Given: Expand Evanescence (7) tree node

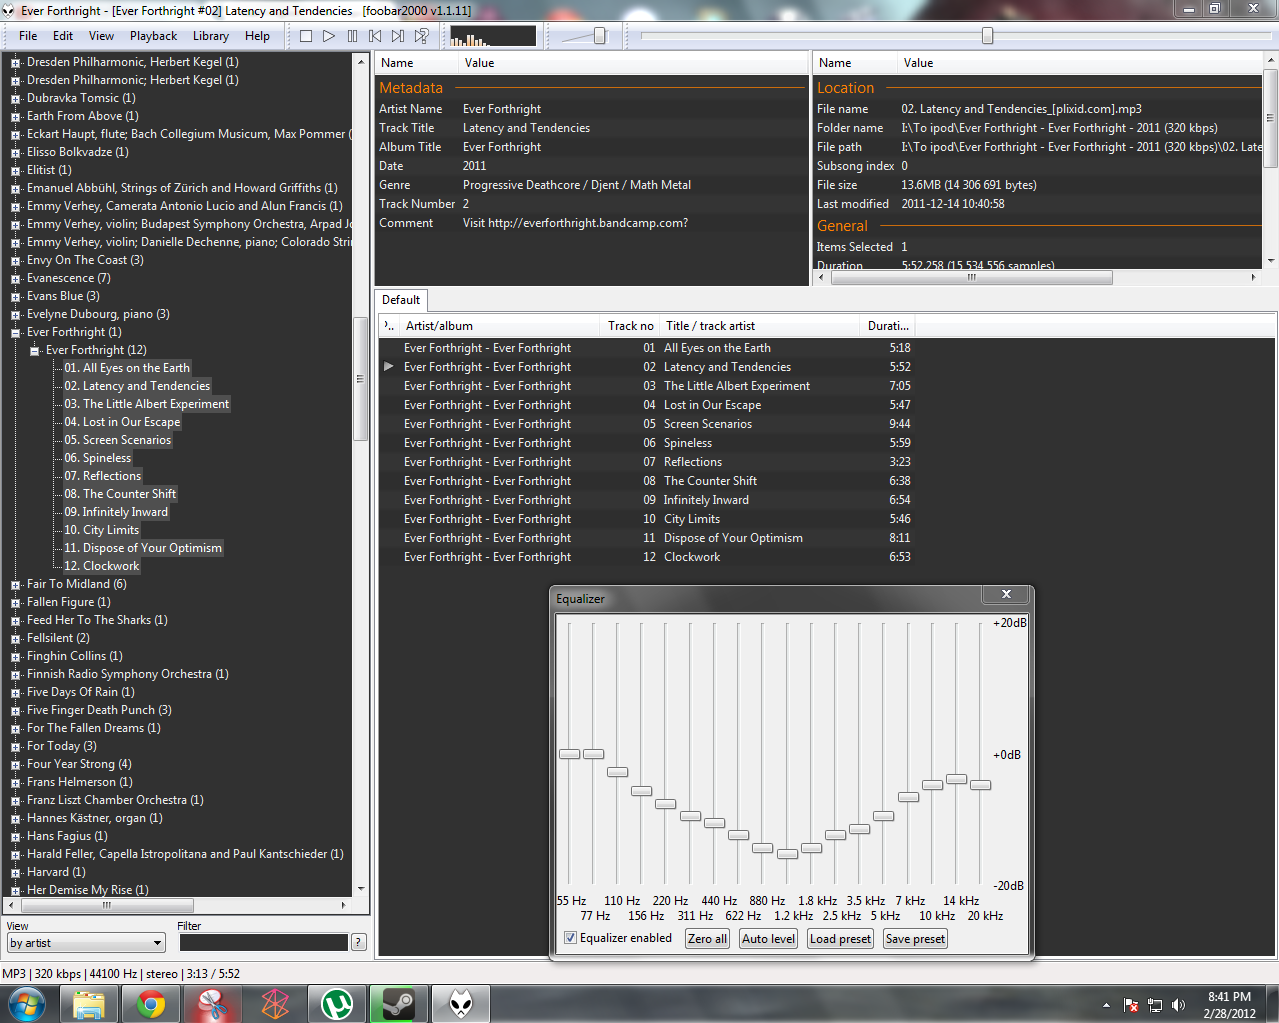Looking at the screenshot, I should click(15, 279).
